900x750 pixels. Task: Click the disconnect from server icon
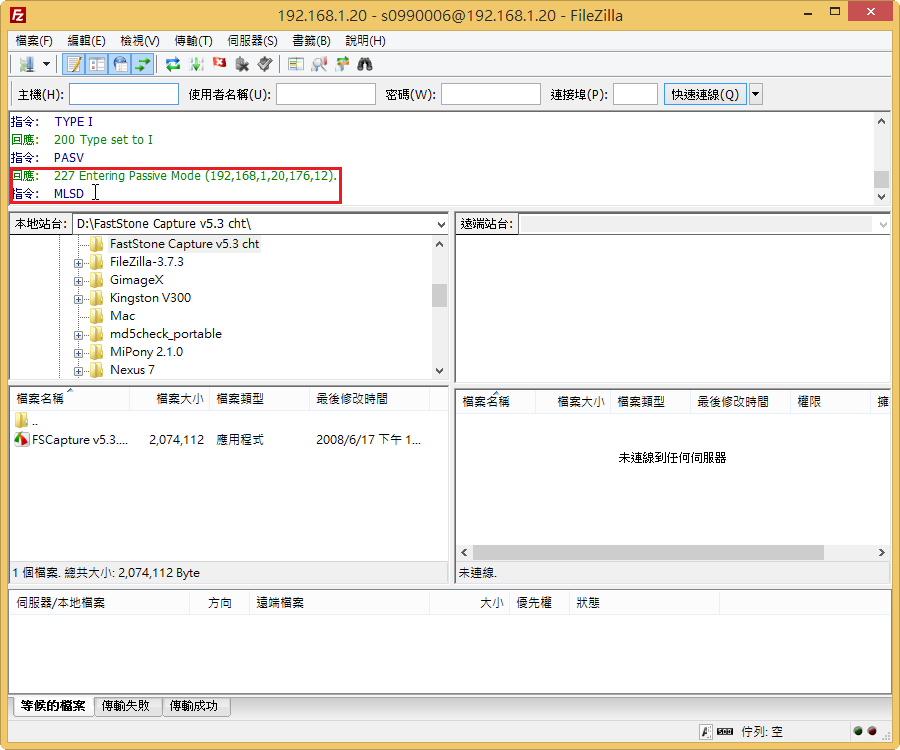242,64
